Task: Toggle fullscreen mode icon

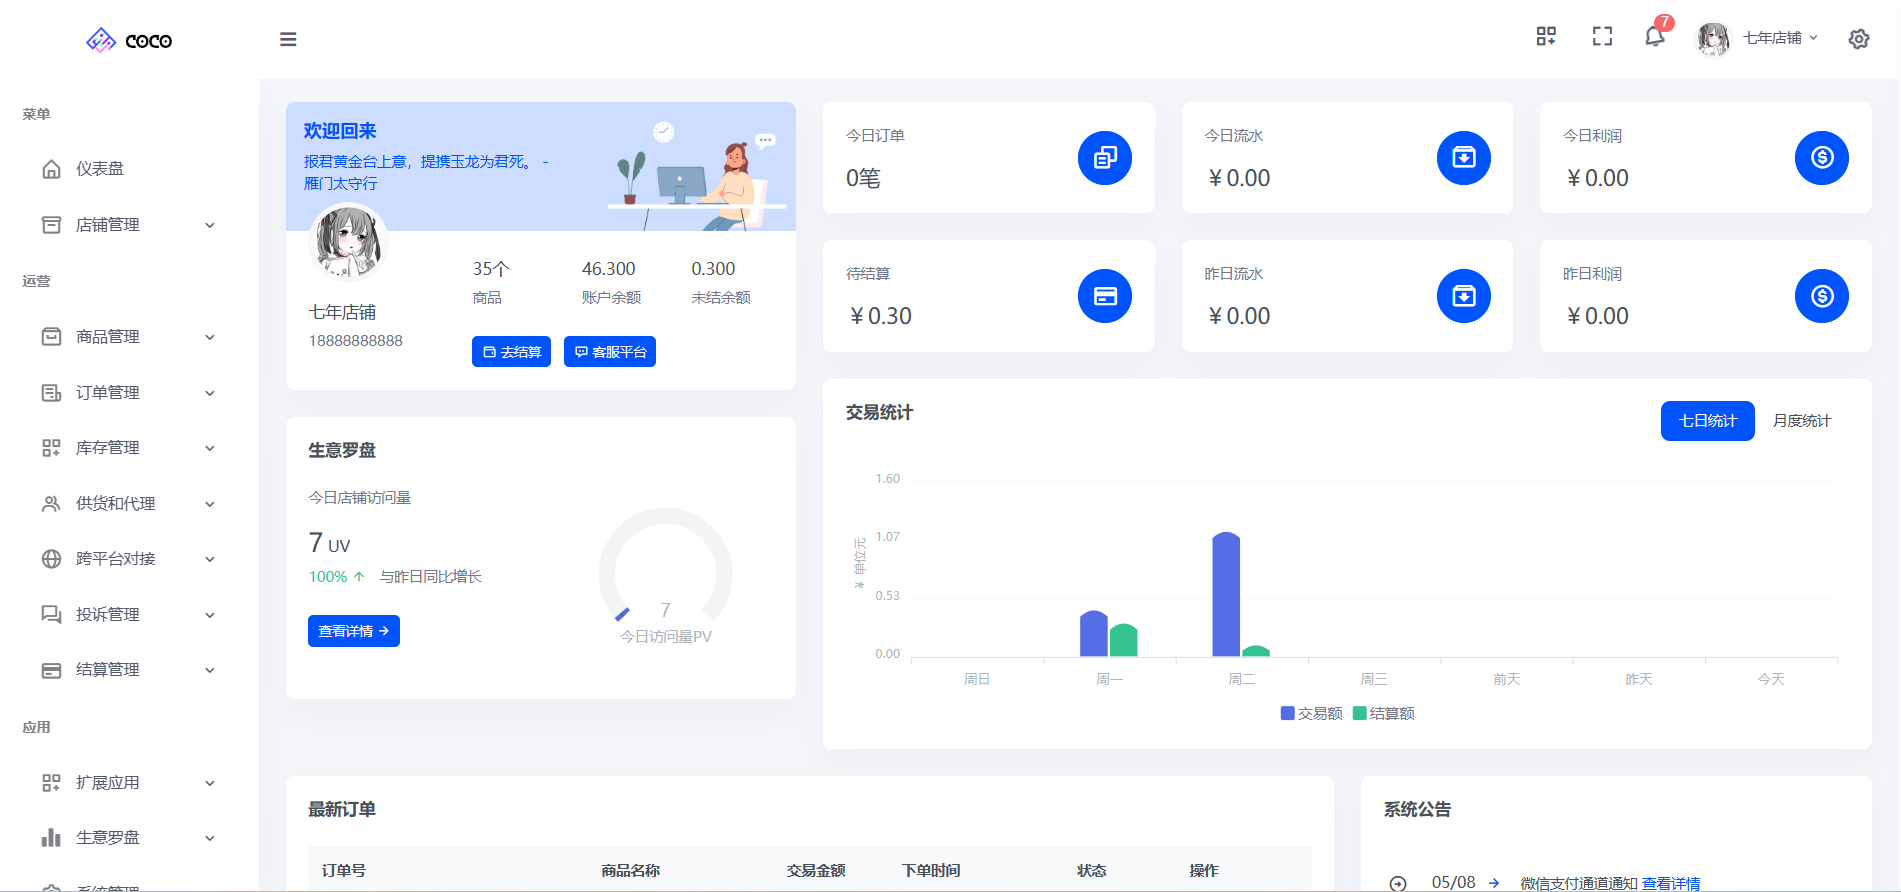Action: tap(1602, 37)
